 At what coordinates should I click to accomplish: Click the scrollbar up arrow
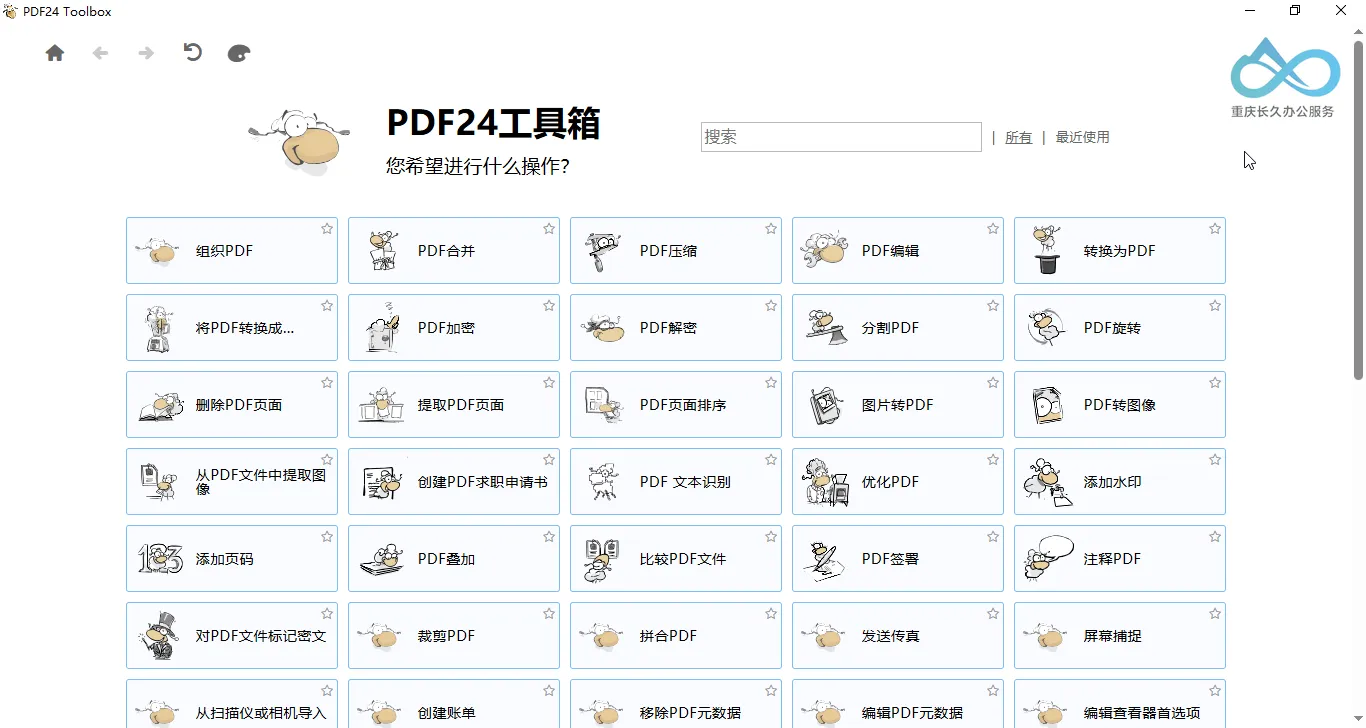point(1358,32)
